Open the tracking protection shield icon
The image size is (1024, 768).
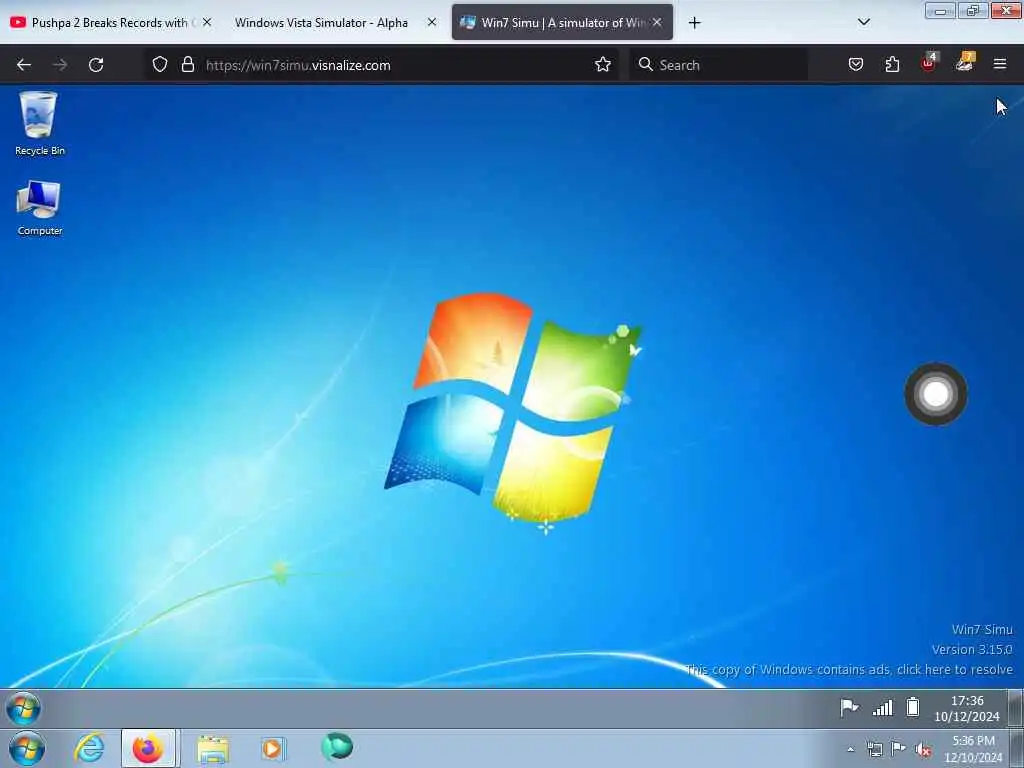[160, 65]
